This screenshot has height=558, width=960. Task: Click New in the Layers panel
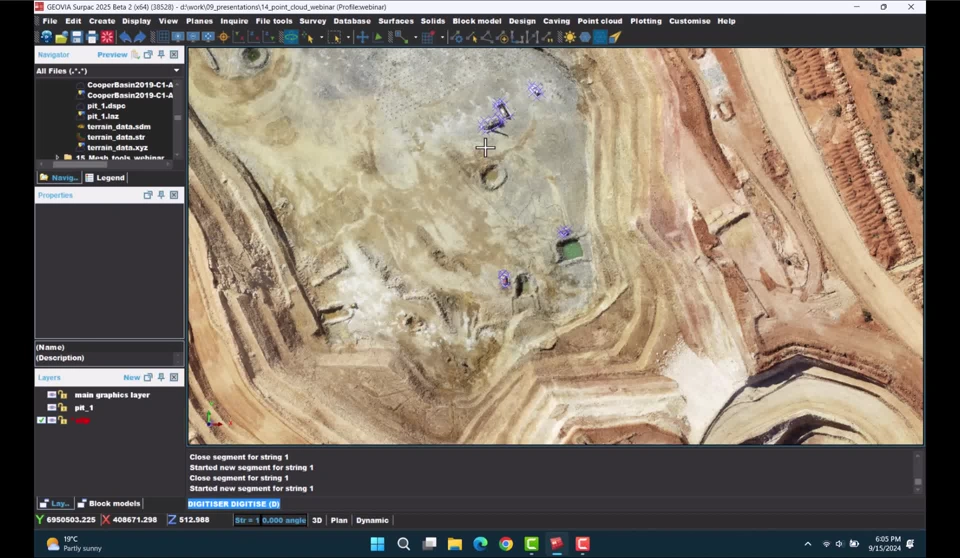131,378
